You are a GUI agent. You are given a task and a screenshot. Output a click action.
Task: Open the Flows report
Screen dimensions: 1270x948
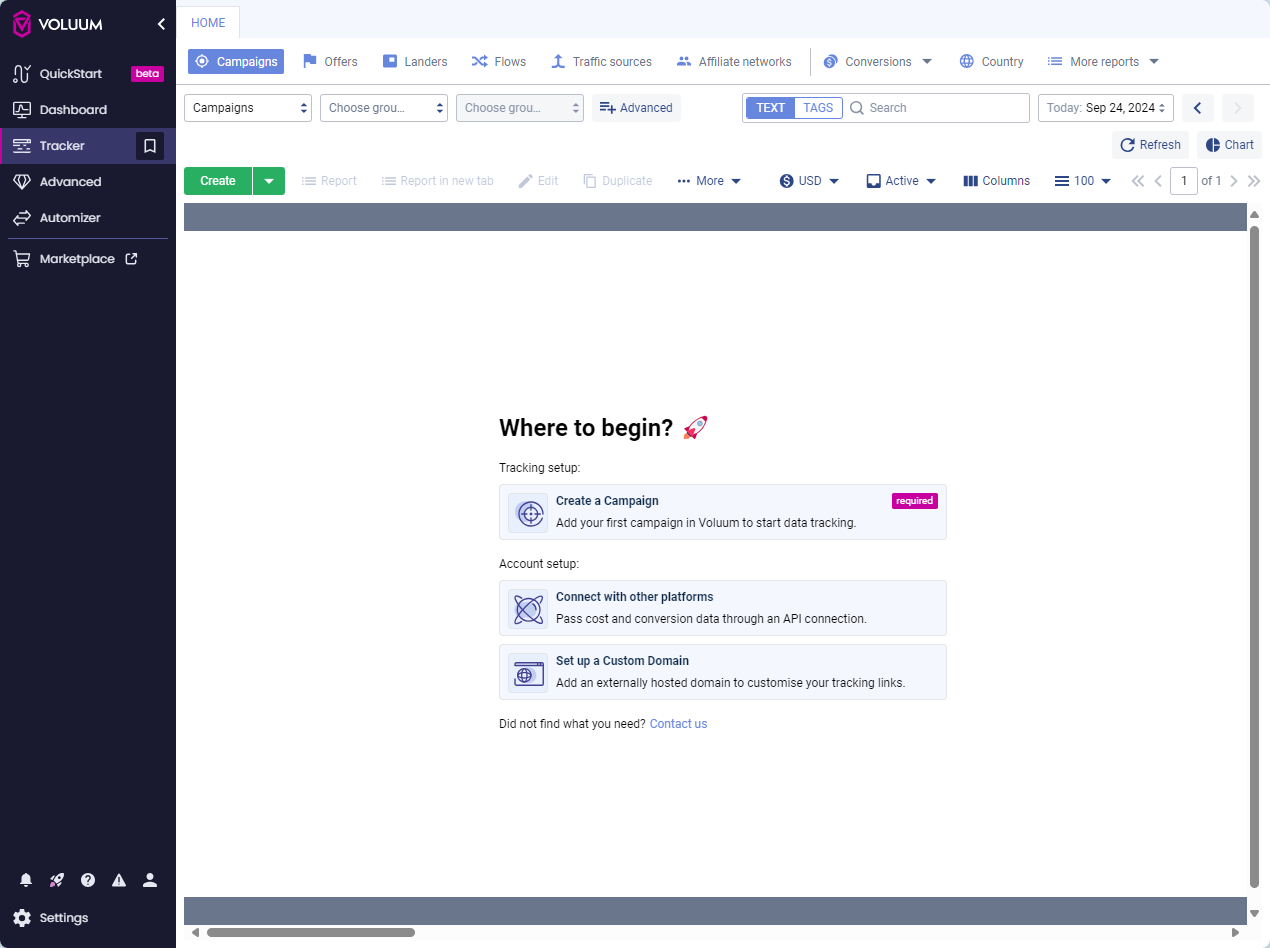pyautogui.click(x=499, y=62)
